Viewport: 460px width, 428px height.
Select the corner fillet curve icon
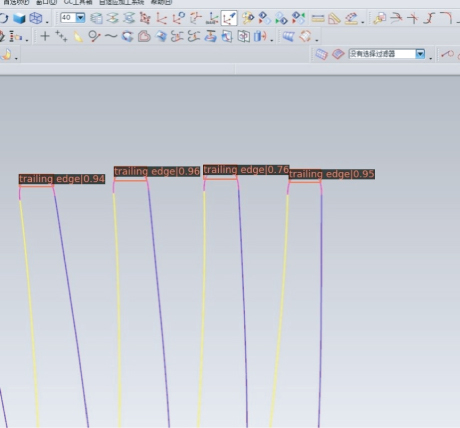447,18
